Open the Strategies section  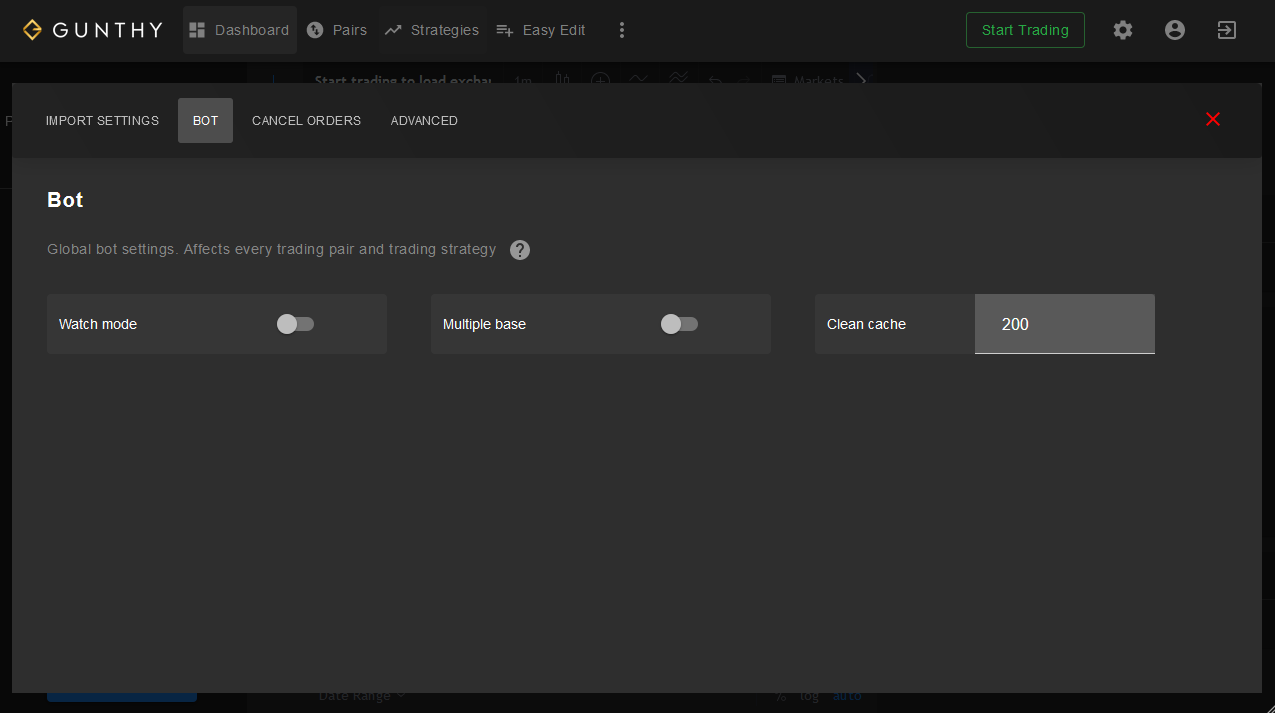[432, 30]
